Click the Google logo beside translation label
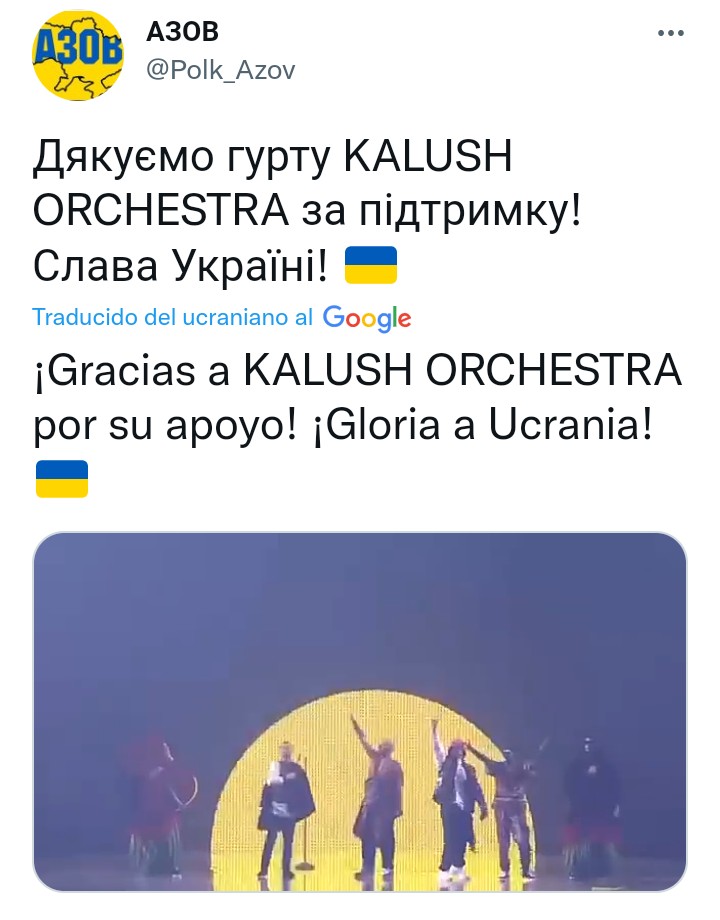 [367, 318]
